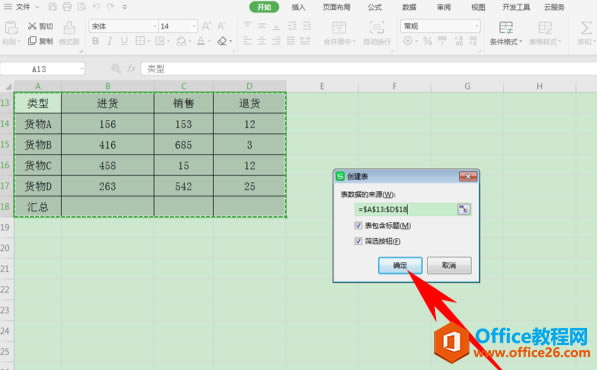Image resolution: width=597 pixels, height=370 pixels.
Task: Decrease font size with smaller A
Action: point(220,26)
